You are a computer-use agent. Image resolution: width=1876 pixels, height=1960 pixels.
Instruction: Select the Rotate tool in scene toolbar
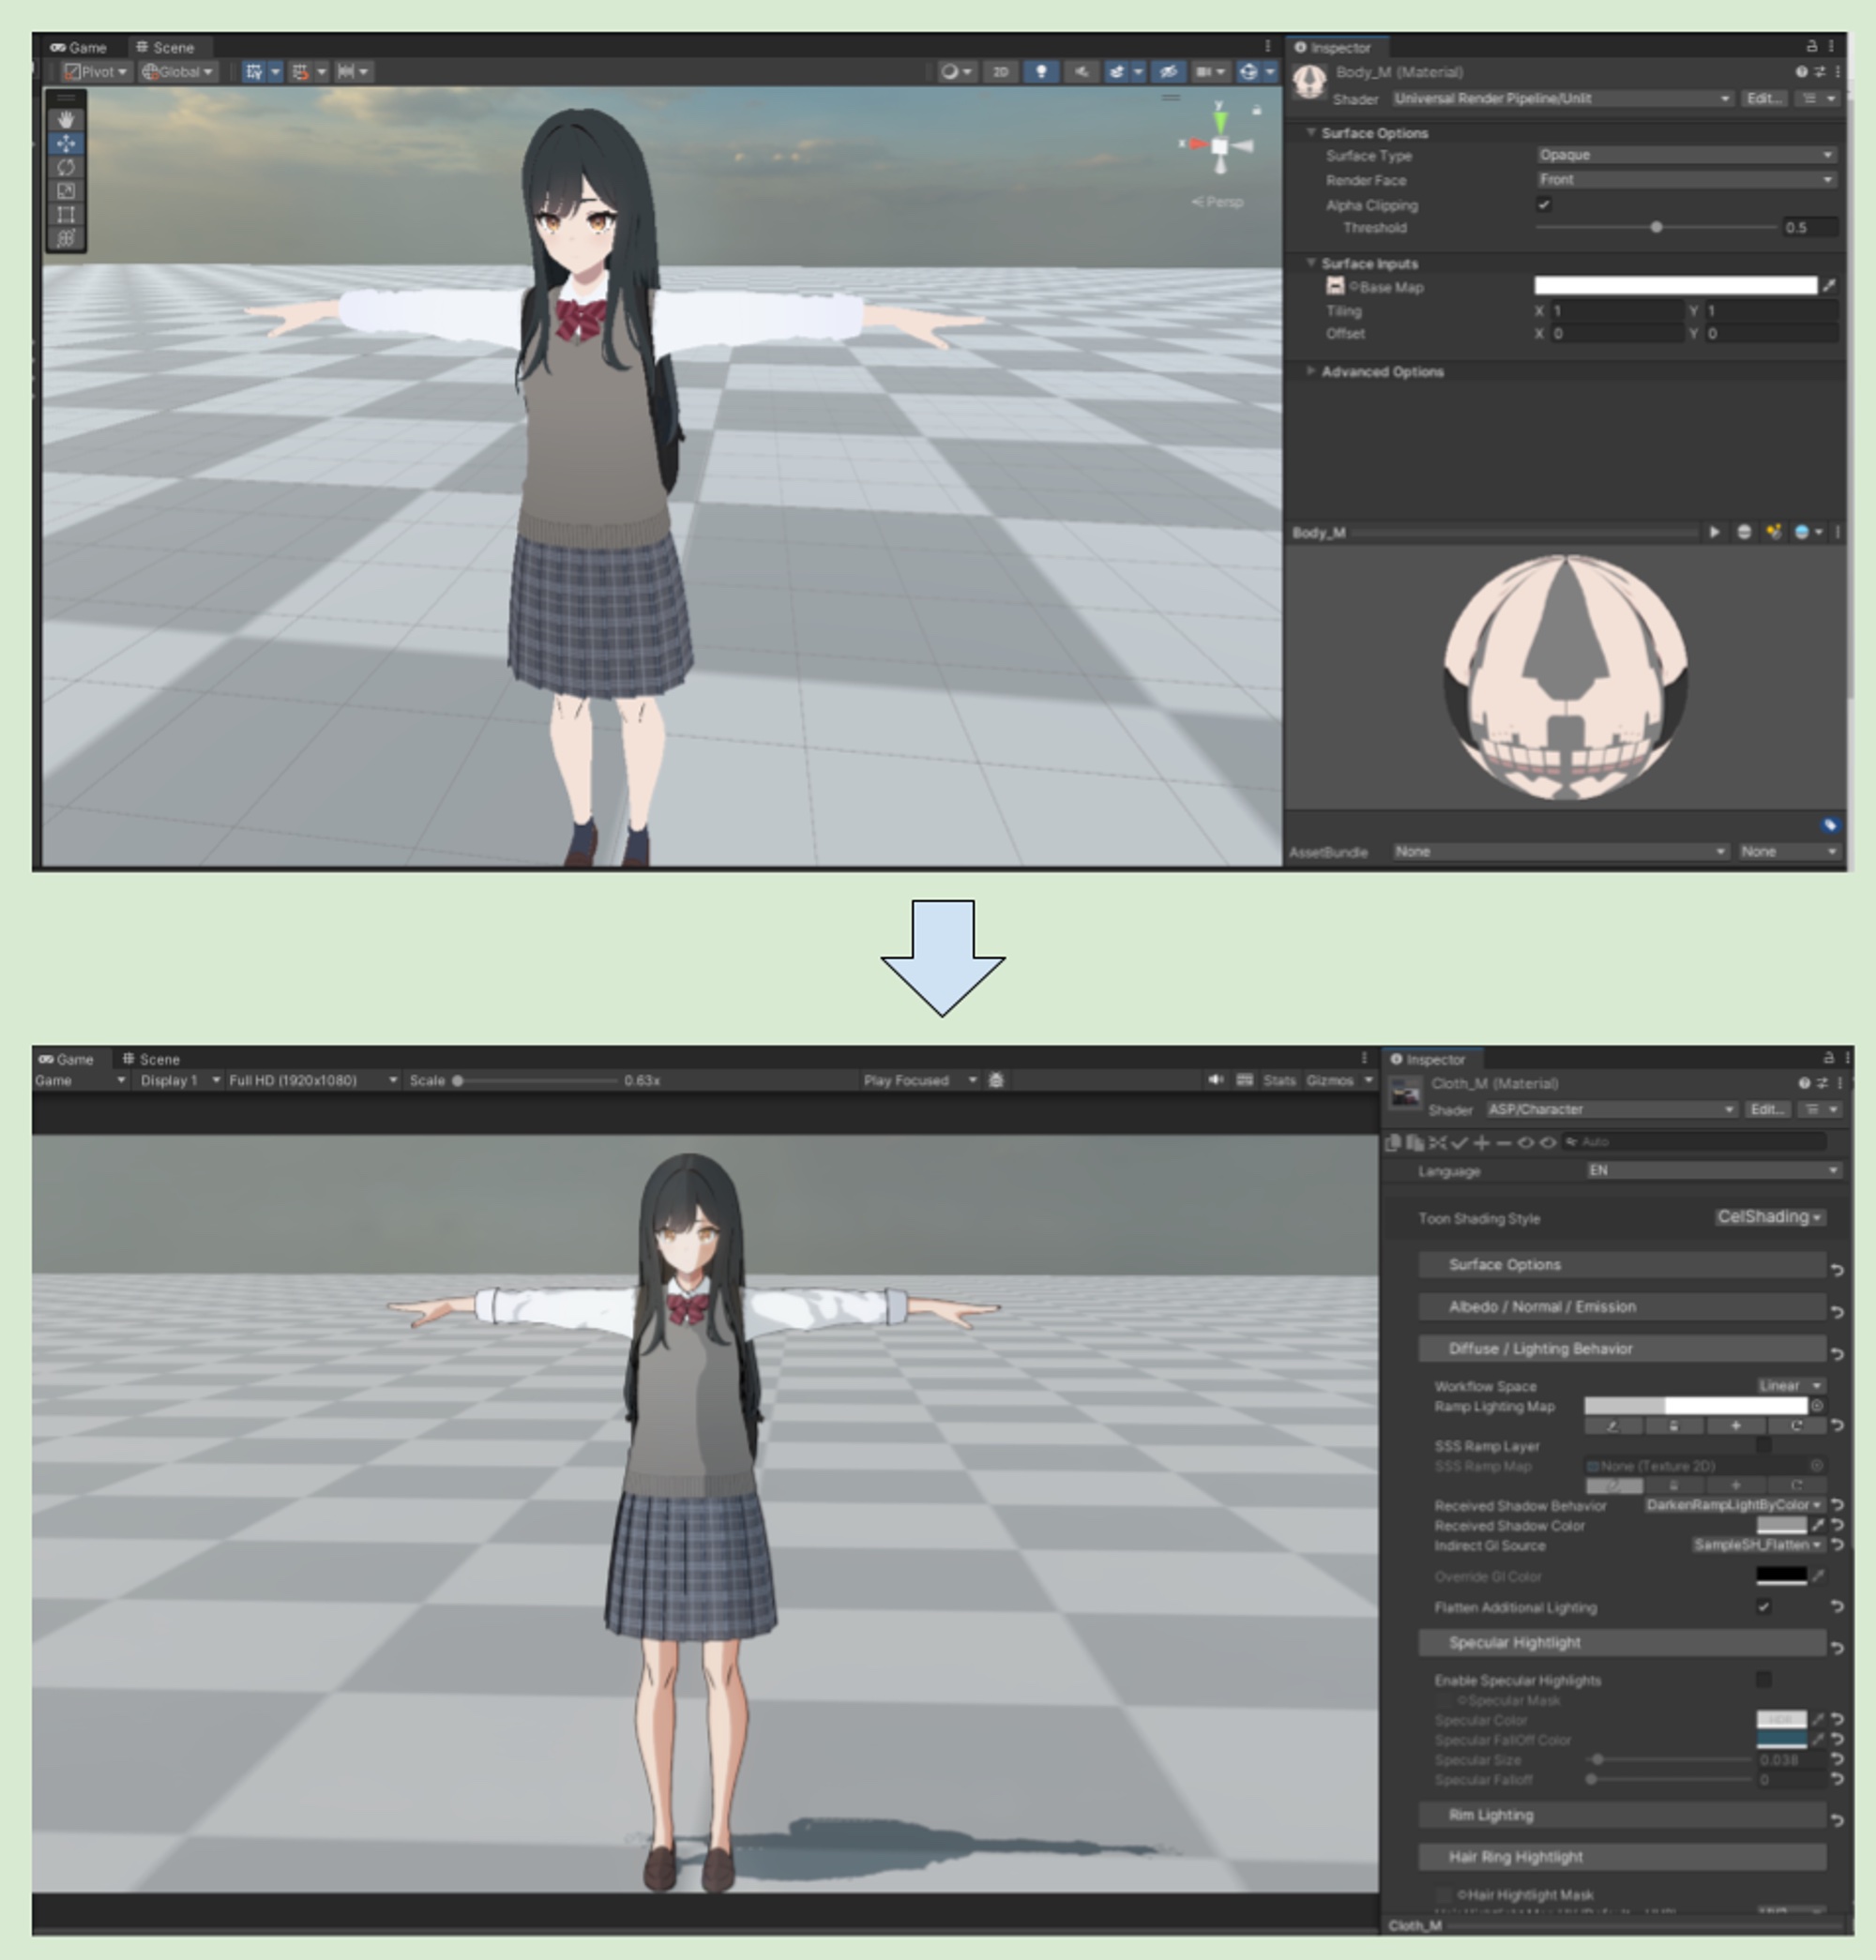[x=66, y=167]
